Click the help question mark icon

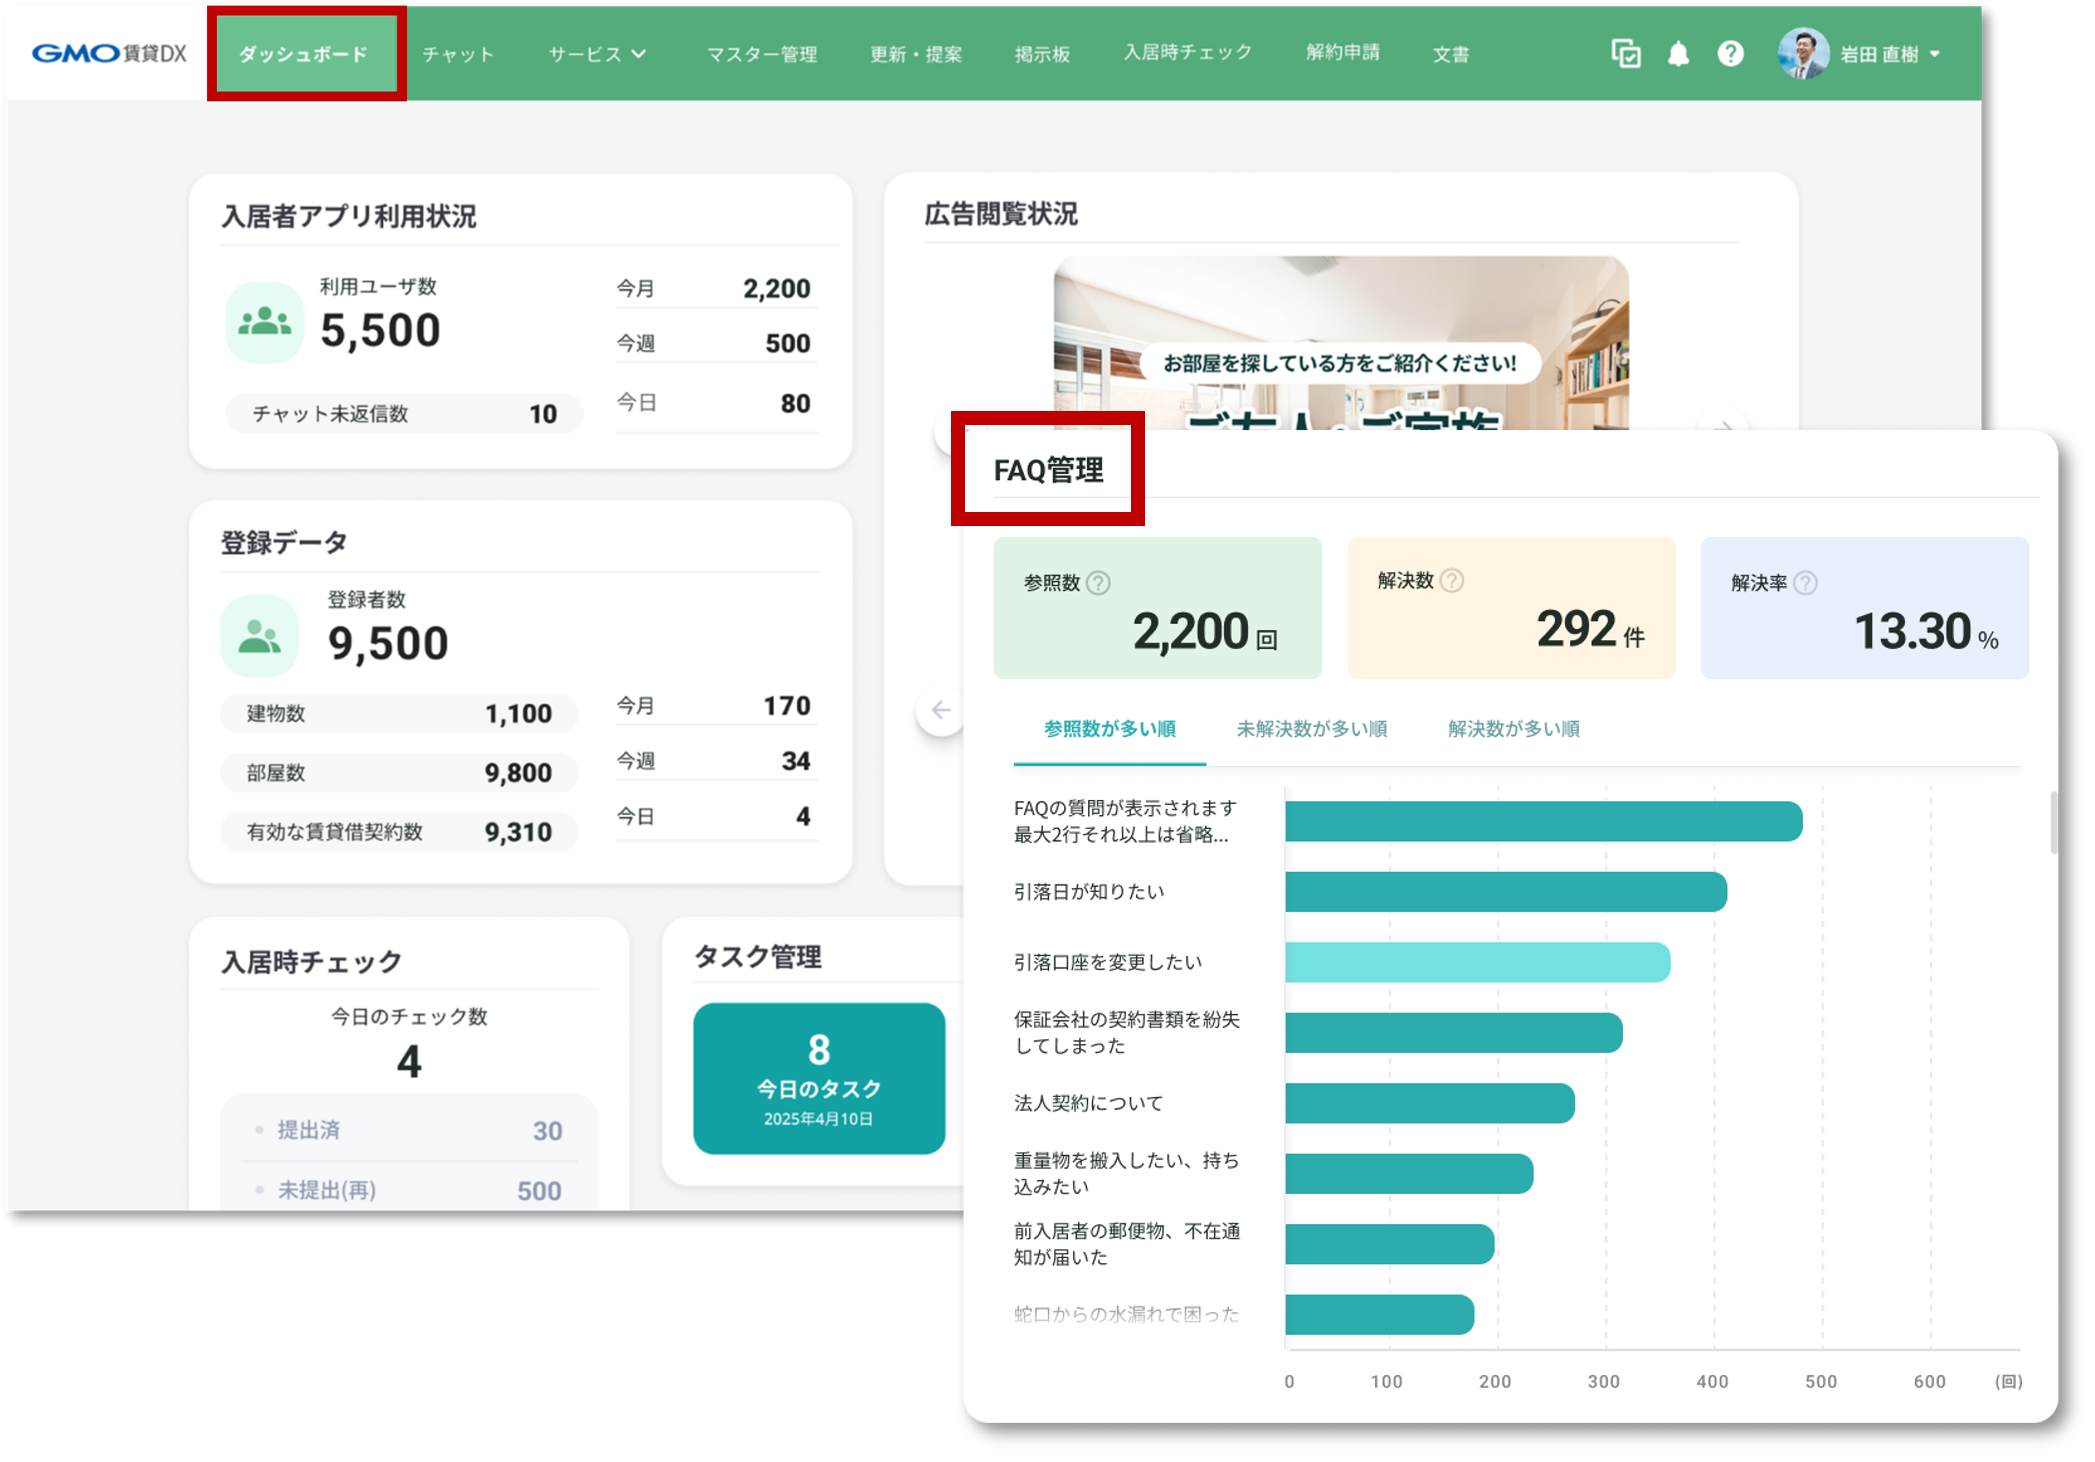tap(1729, 54)
